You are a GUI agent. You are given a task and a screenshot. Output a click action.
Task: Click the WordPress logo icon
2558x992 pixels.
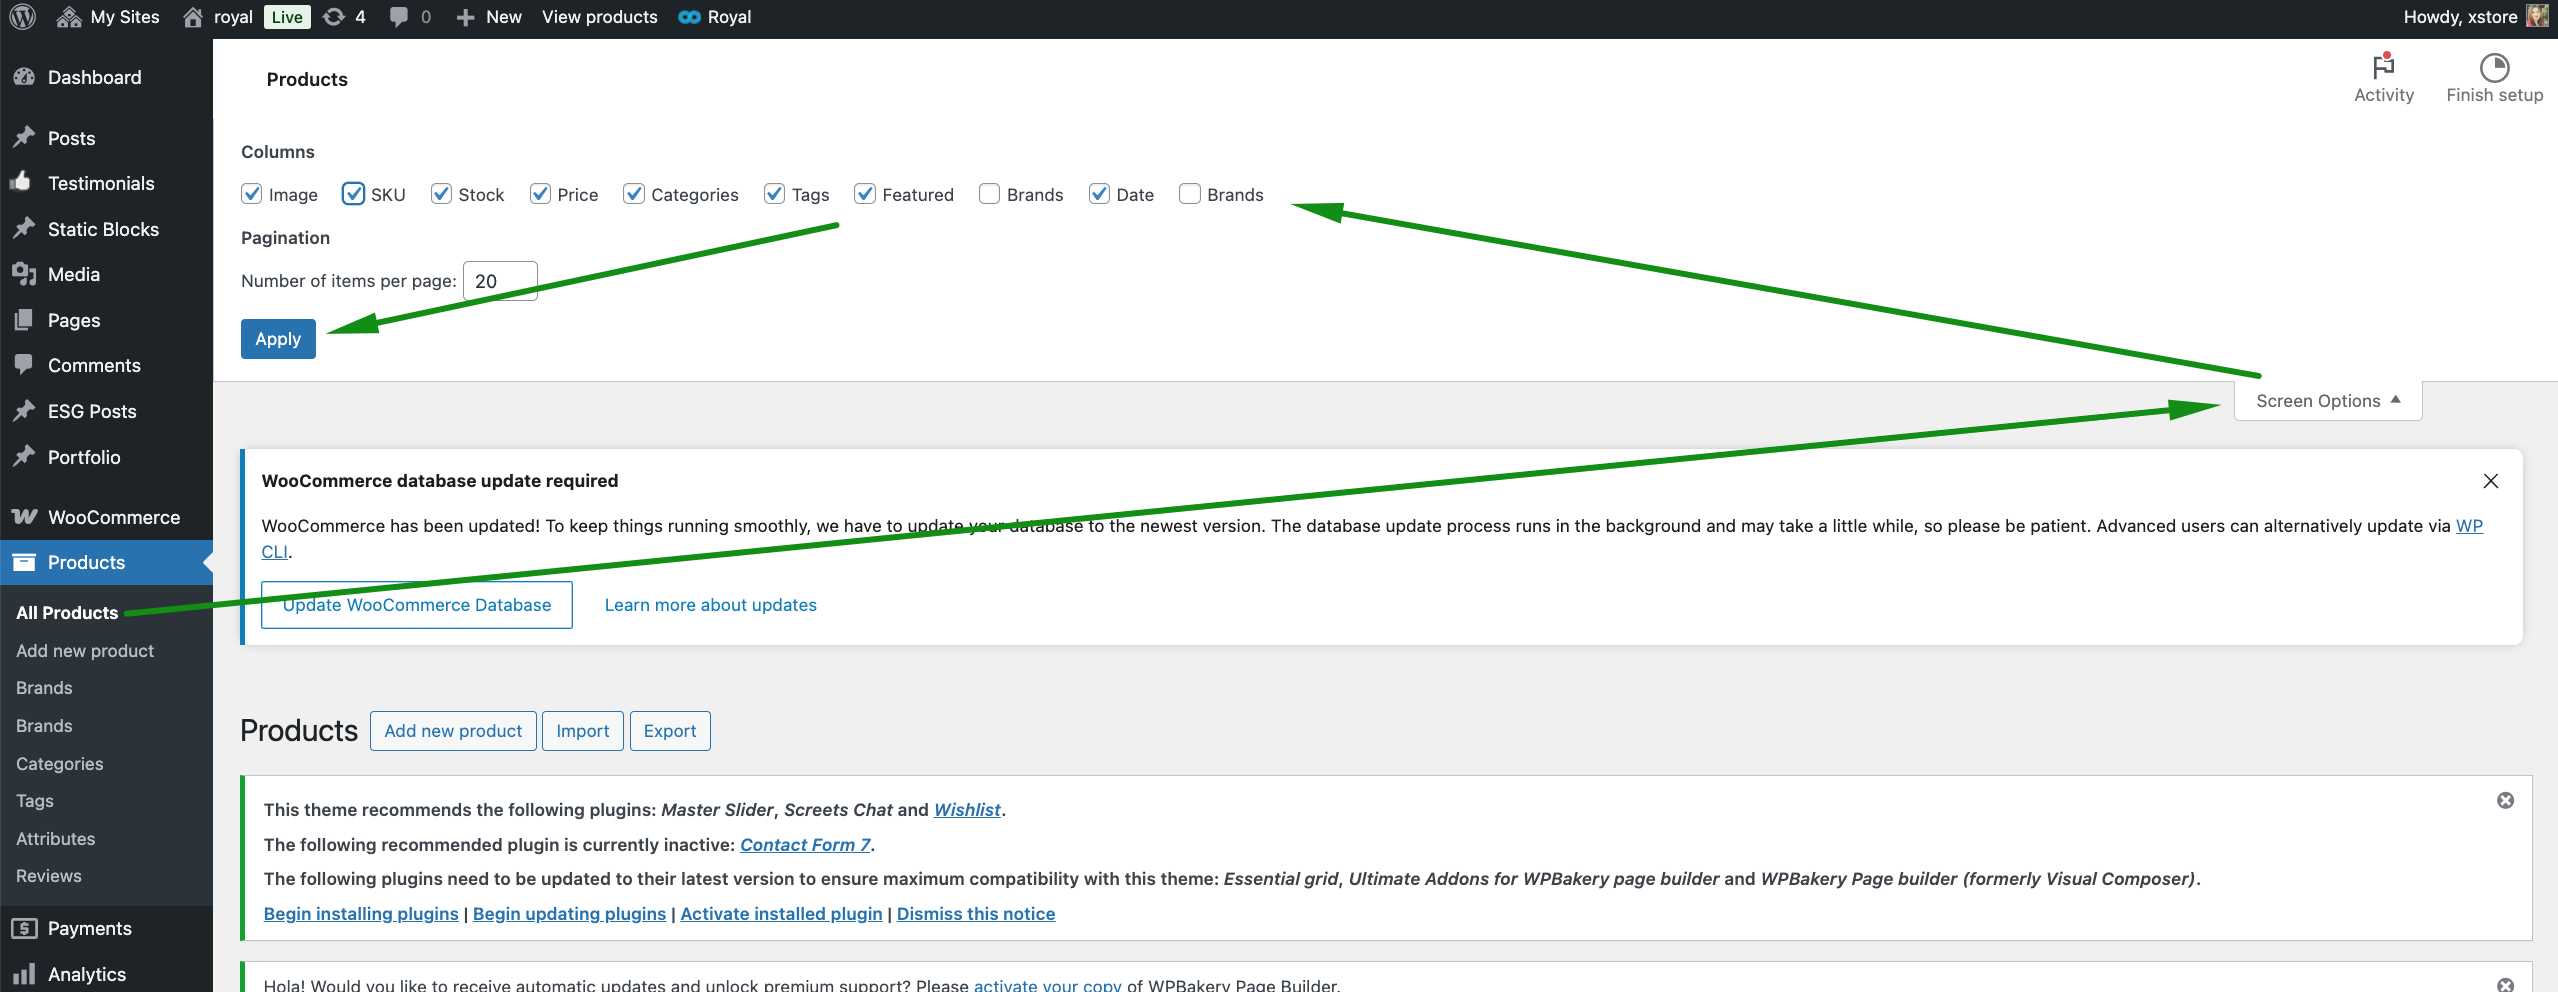[23, 17]
